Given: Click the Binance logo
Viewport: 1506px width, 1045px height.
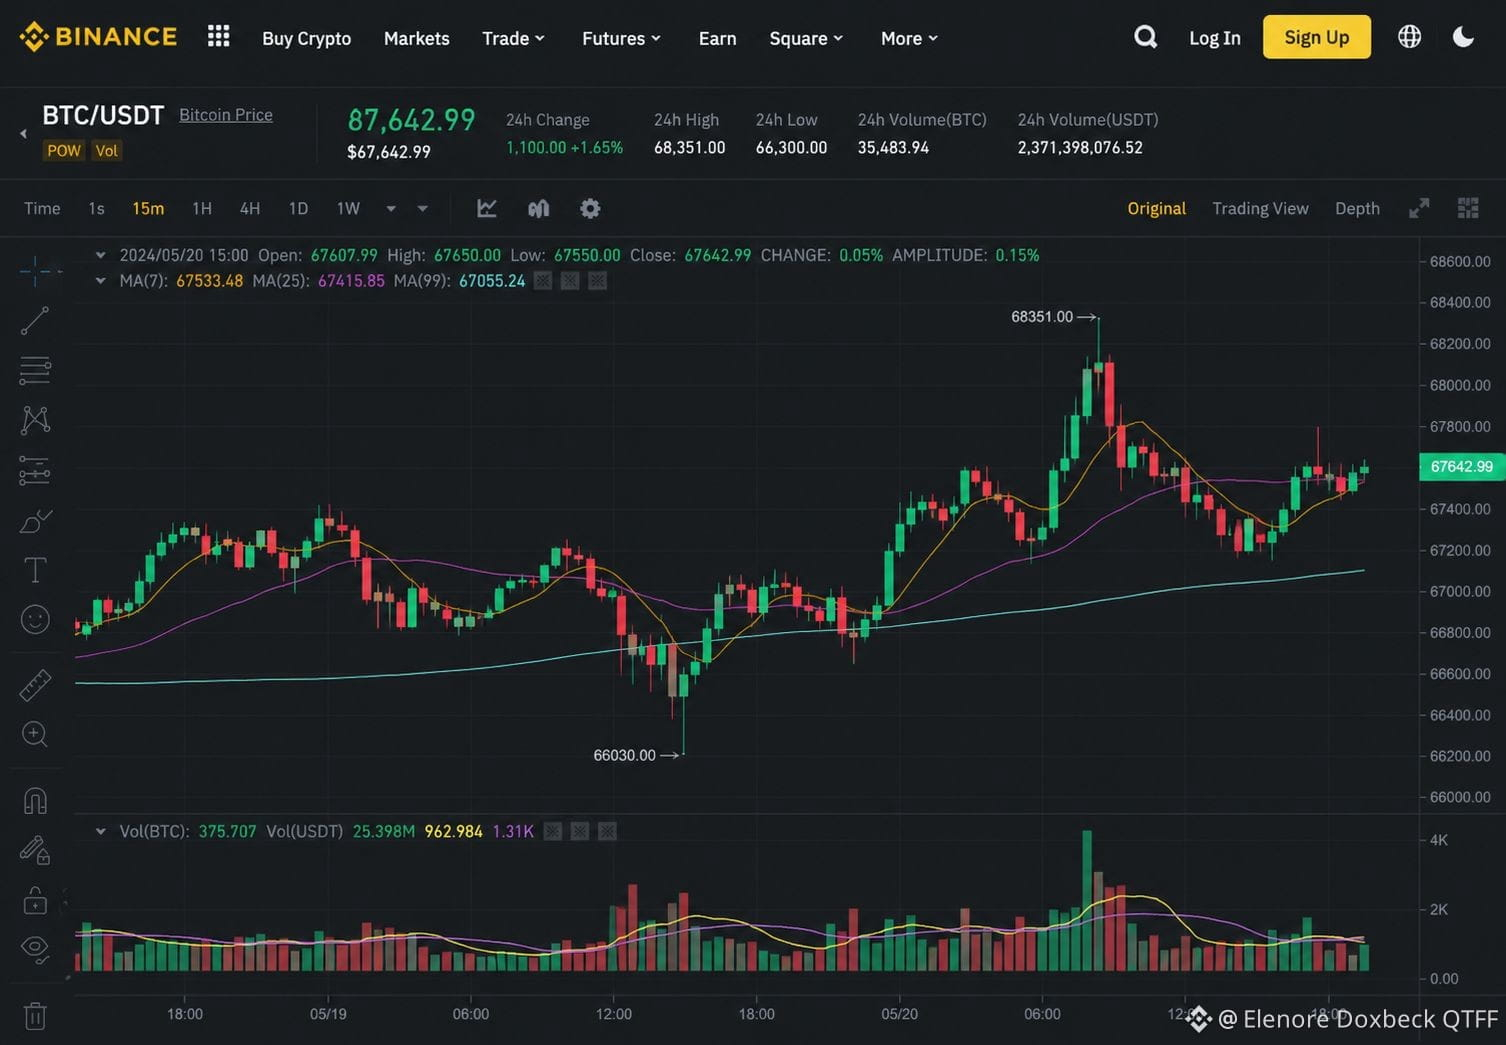Looking at the screenshot, I should tap(98, 37).
